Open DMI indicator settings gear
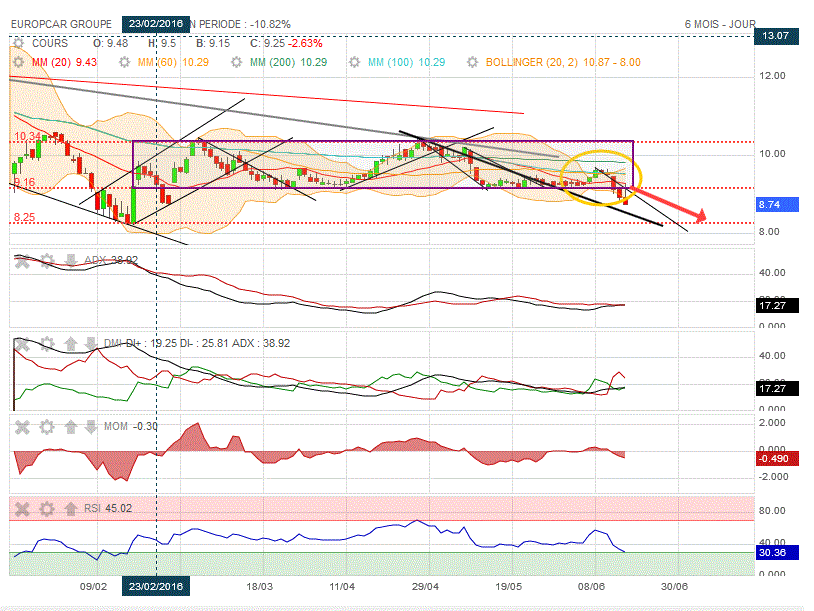The image size is (814, 611). pos(46,344)
